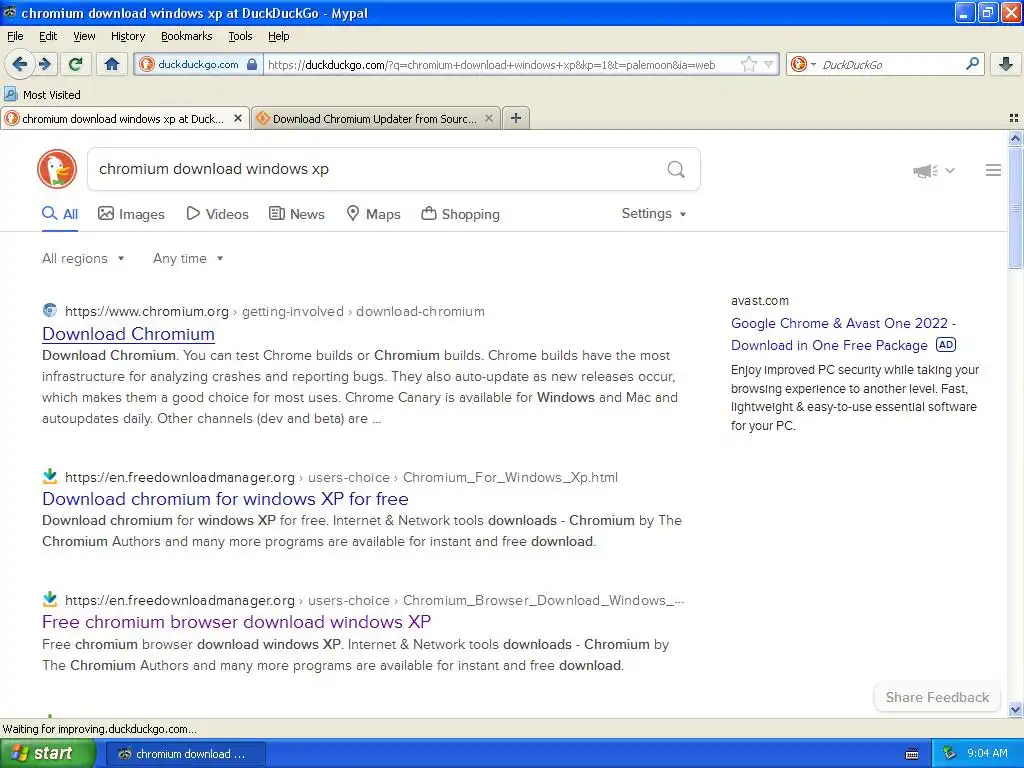Expand the Any time filter

(188, 258)
